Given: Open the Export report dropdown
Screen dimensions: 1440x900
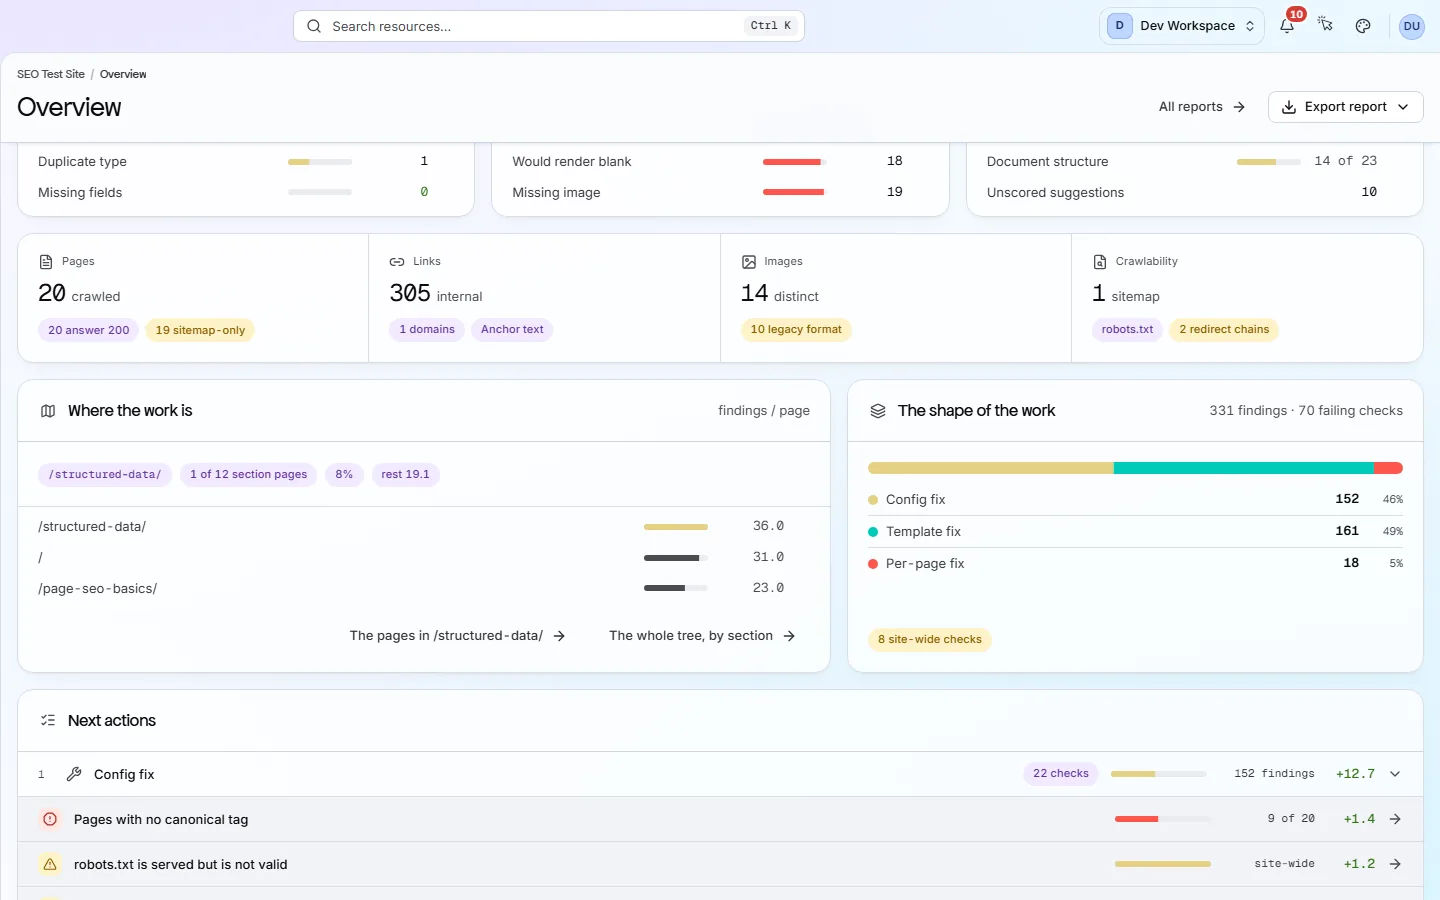Looking at the screenshot, I should [x=1345, y=107].
